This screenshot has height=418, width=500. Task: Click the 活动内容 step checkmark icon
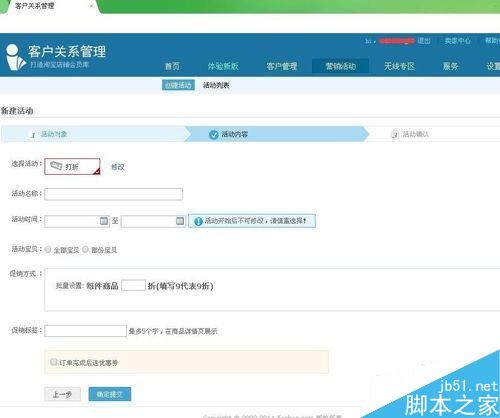coord(214,134)
